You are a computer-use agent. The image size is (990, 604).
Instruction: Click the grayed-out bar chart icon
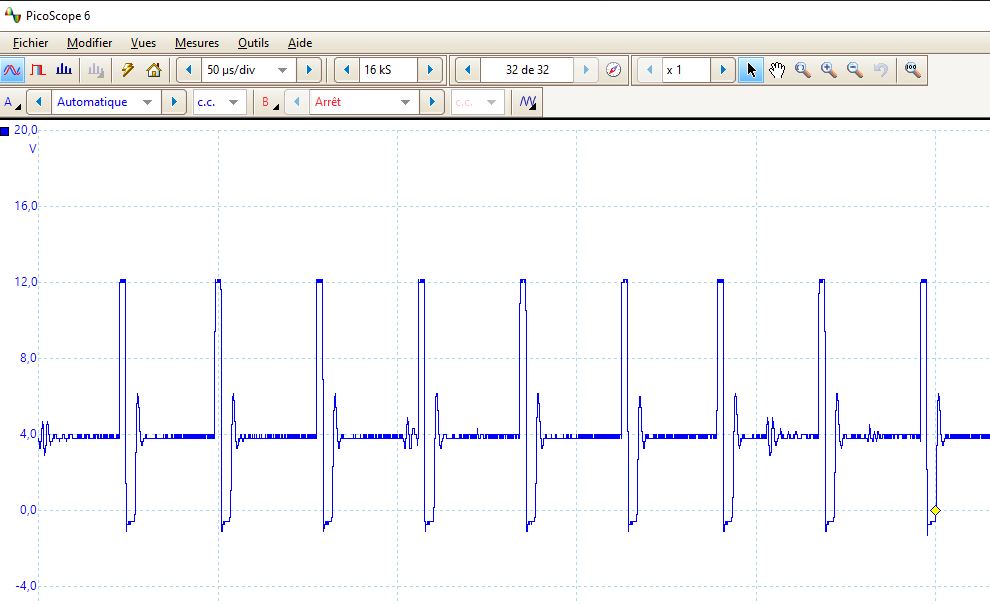coord(95,69)
